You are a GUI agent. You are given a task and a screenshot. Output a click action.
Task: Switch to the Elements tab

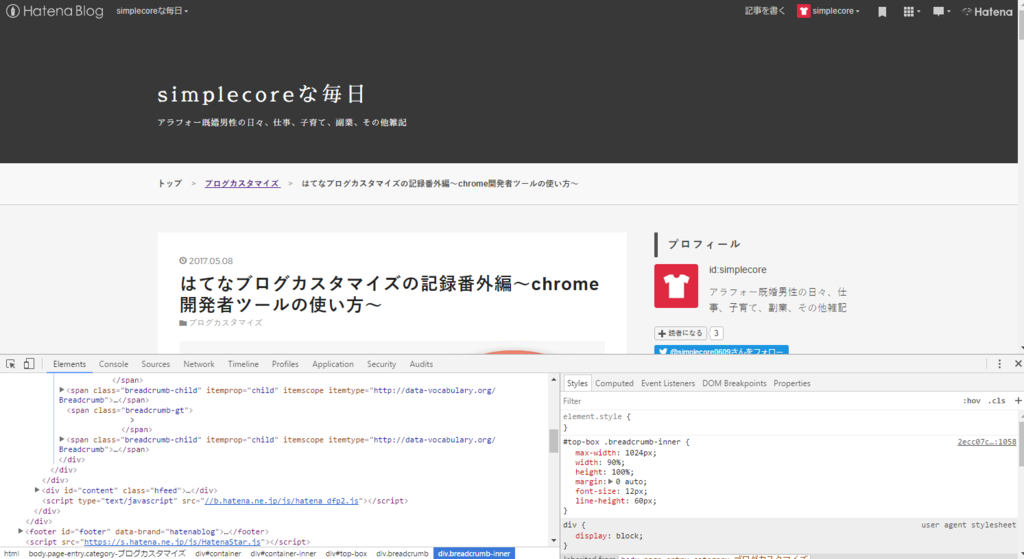coord(69,364)
